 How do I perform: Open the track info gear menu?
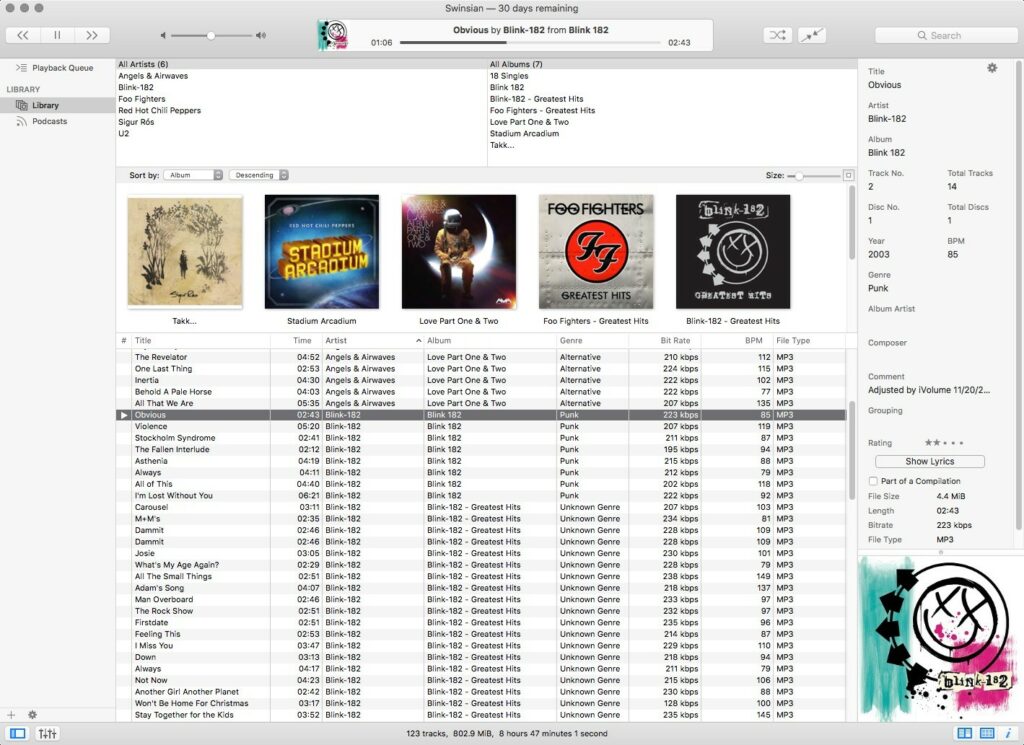(992, 68)
